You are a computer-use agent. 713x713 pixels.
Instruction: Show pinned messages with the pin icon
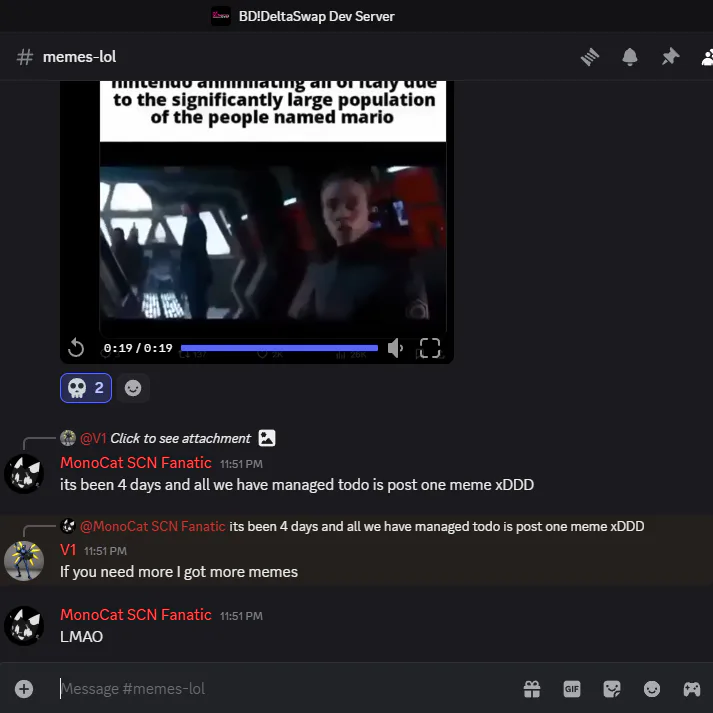[670, 57]
